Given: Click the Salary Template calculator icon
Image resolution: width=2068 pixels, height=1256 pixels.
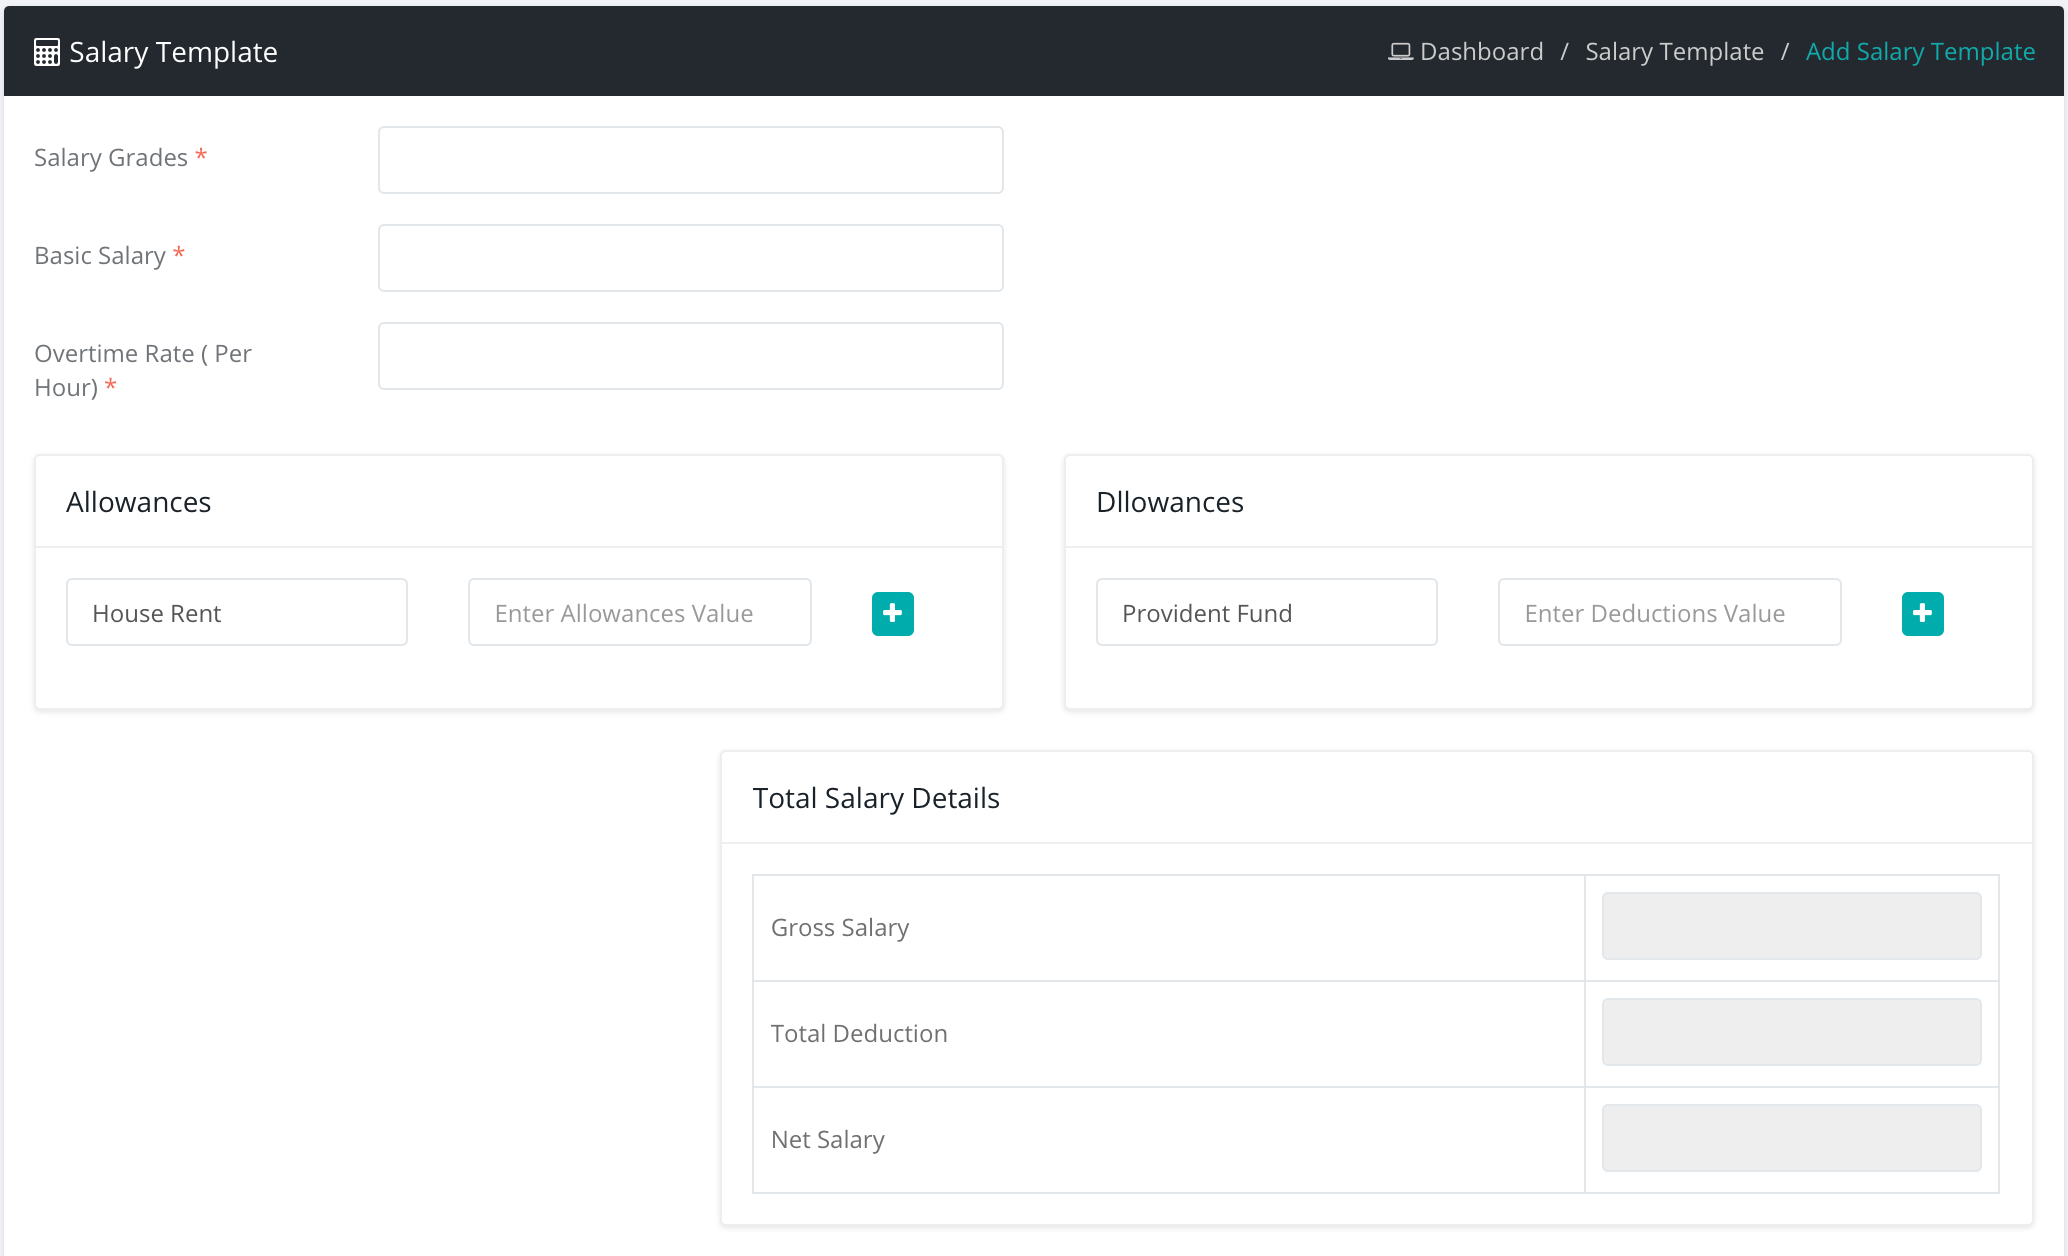Looking at the screenshot, I should tap(46, 52).
